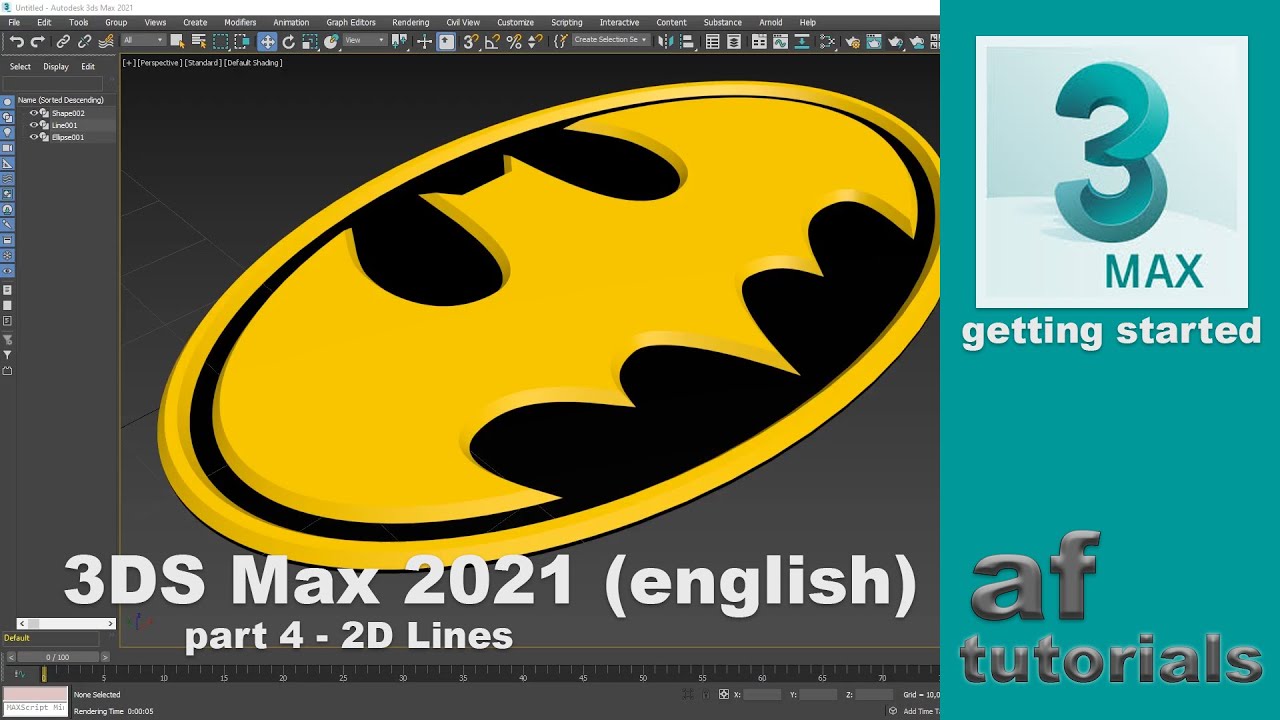Open the viewport [+] general menu

pyautogui.click(x=128, y=63)
